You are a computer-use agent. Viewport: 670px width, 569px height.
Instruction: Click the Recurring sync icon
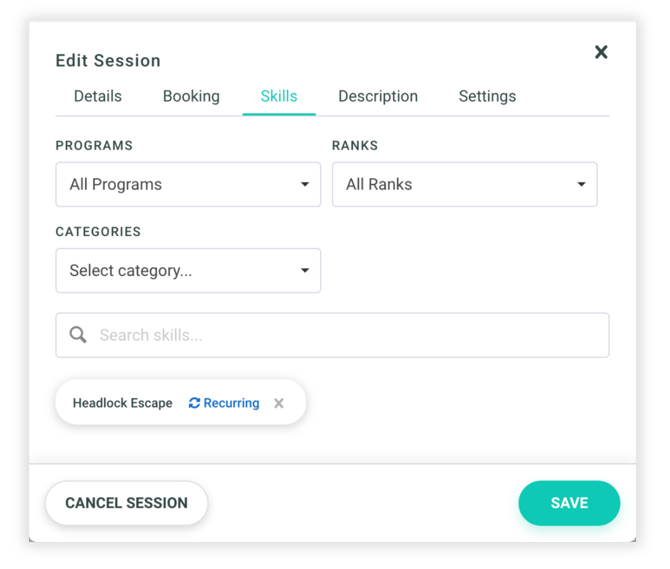(195, 404)
